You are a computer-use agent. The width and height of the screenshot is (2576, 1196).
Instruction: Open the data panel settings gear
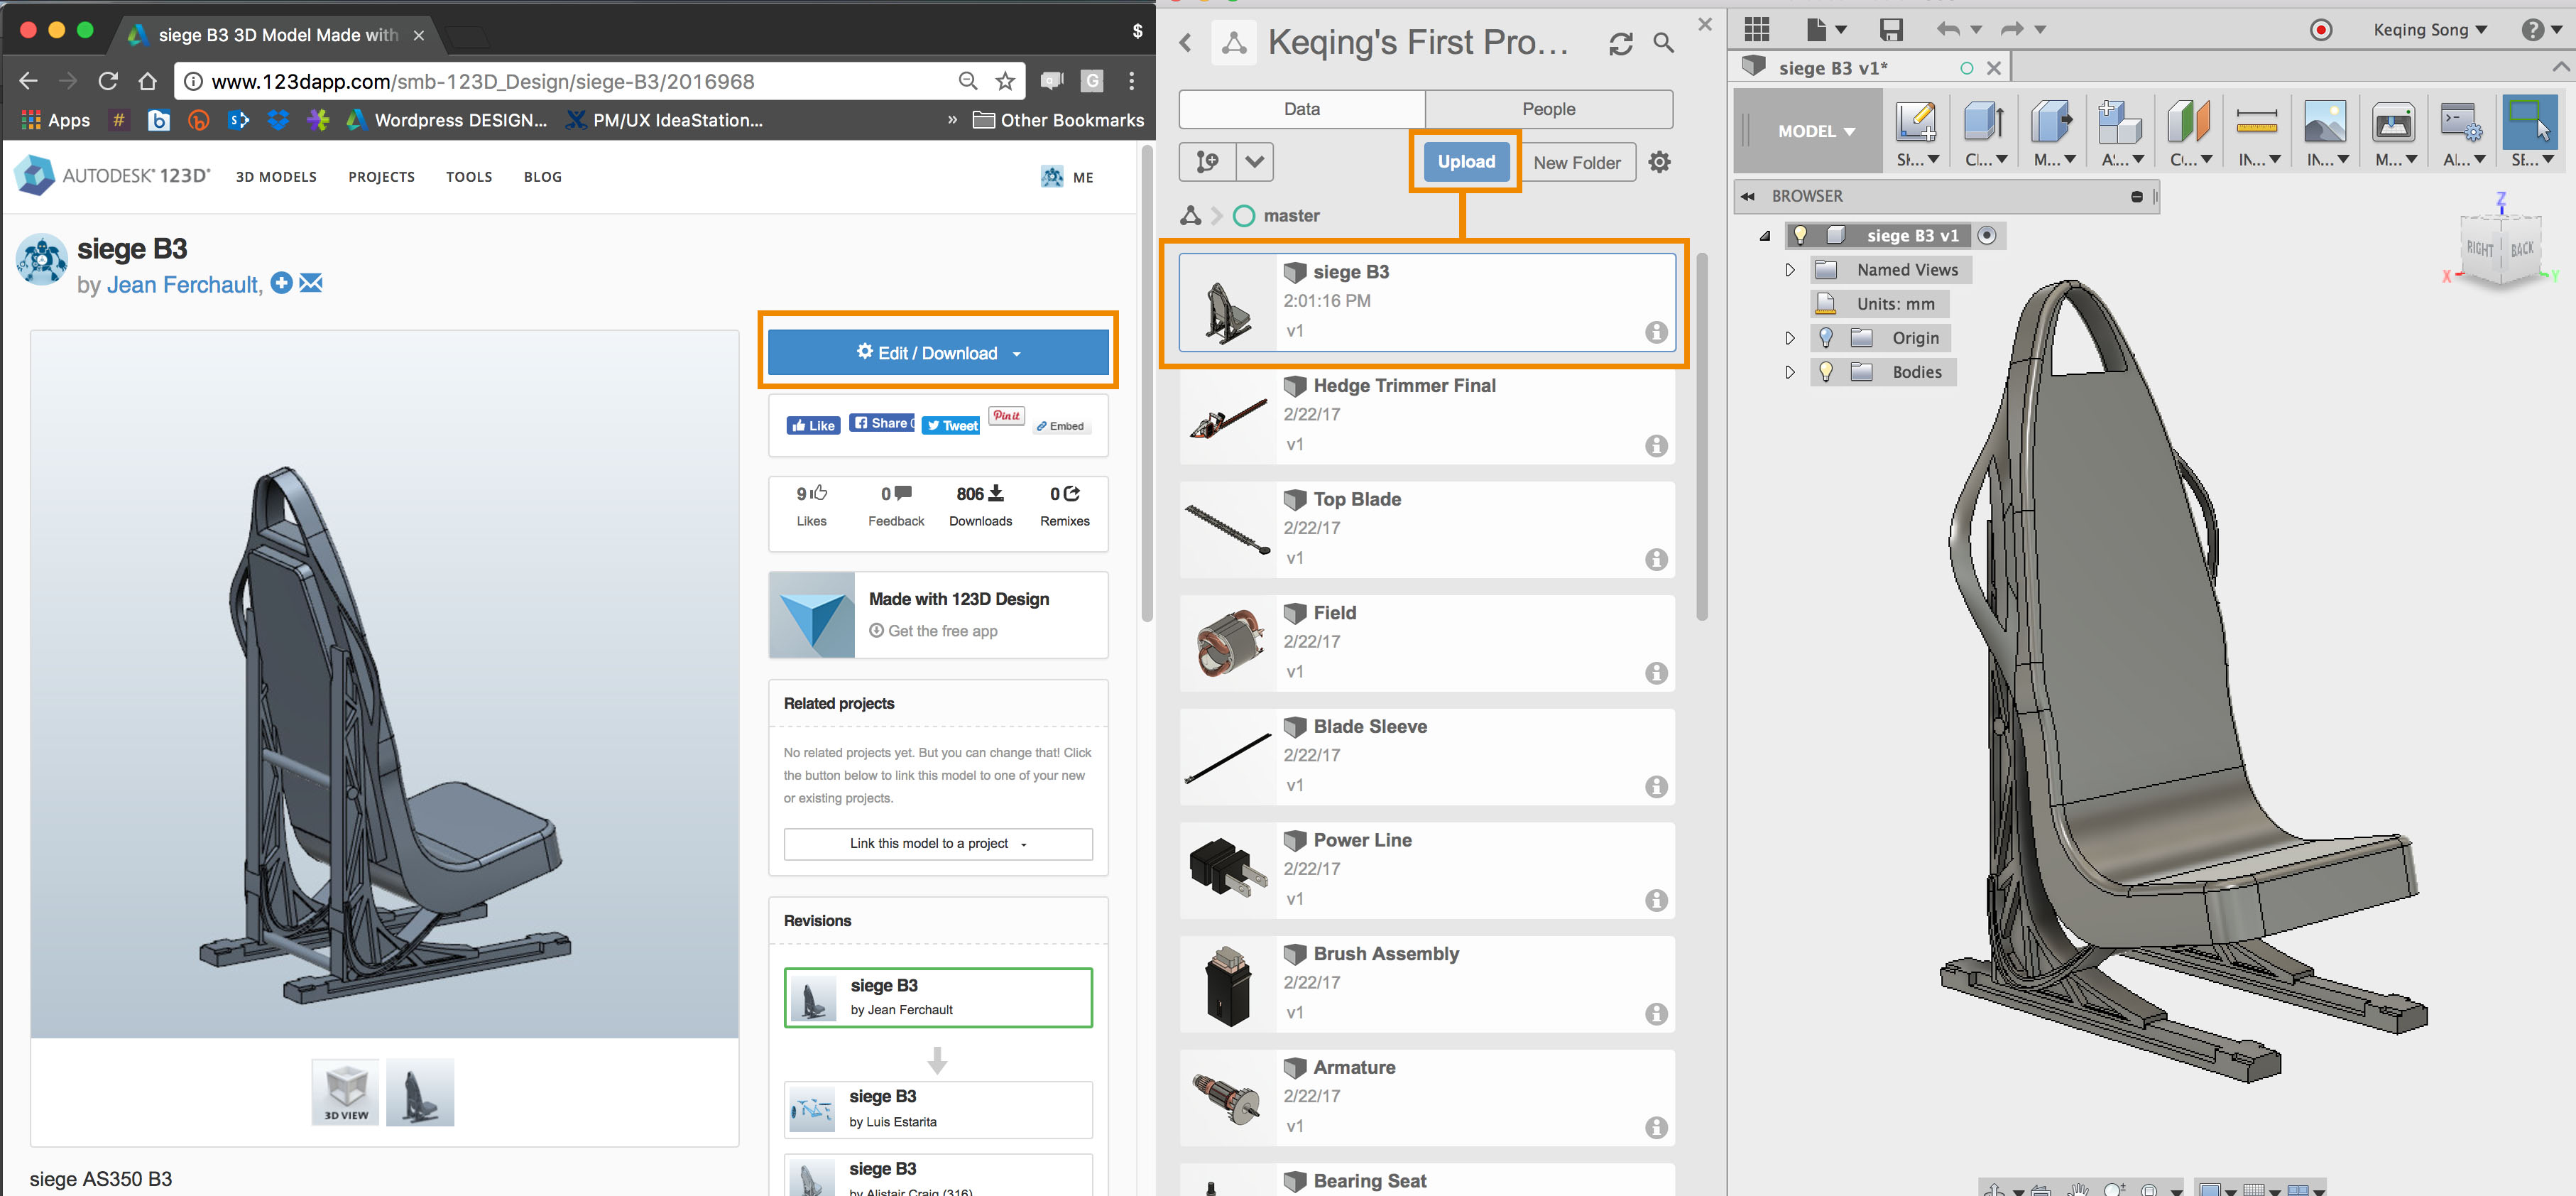click(1659, 162)
